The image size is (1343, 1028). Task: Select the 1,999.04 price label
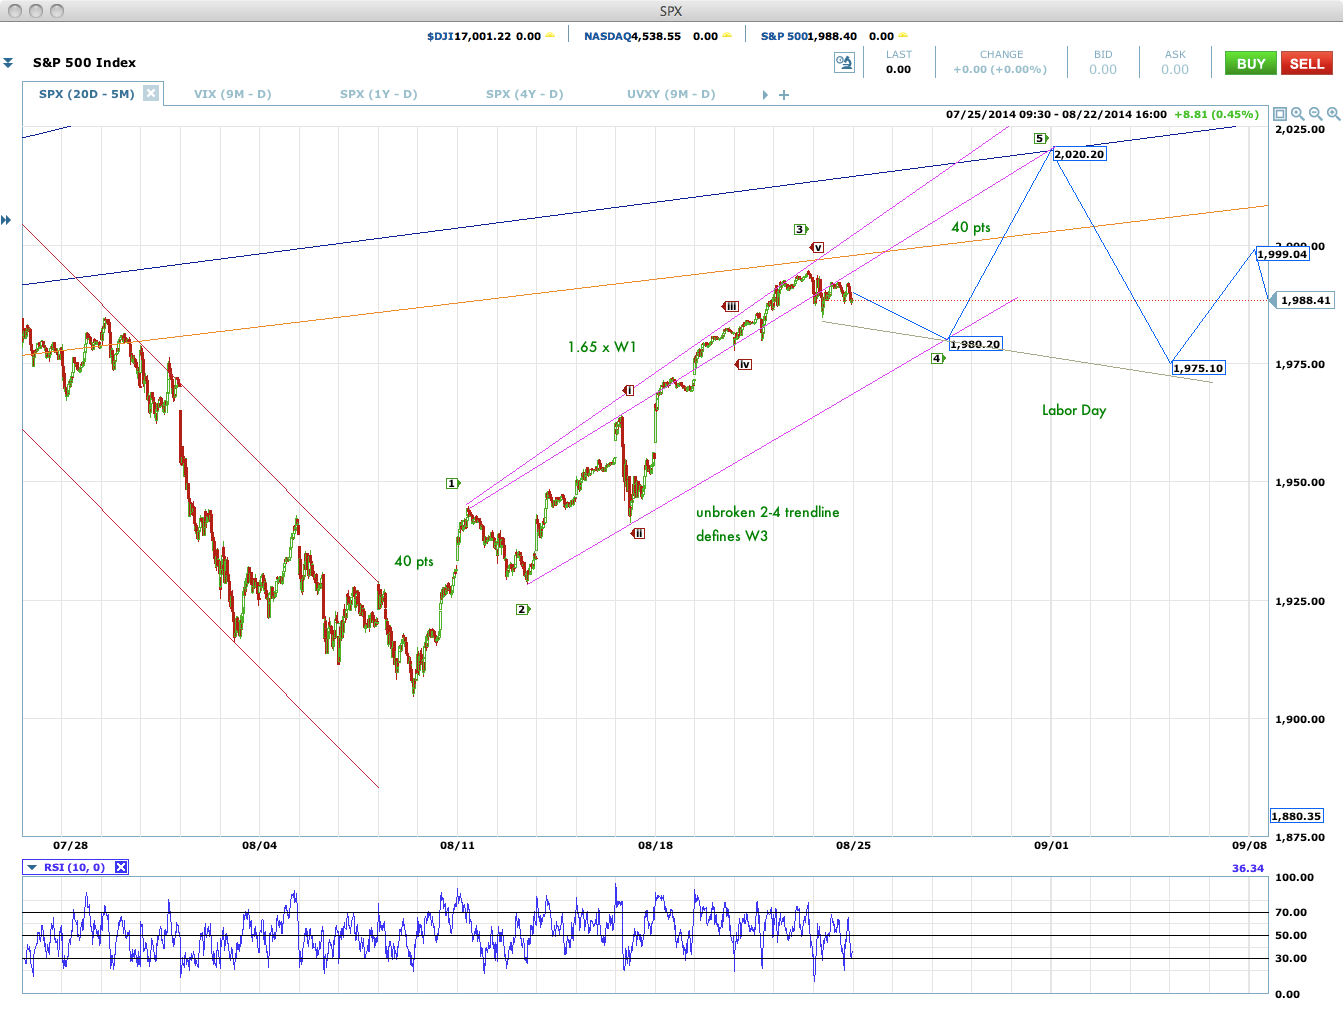coord(1282,254)
